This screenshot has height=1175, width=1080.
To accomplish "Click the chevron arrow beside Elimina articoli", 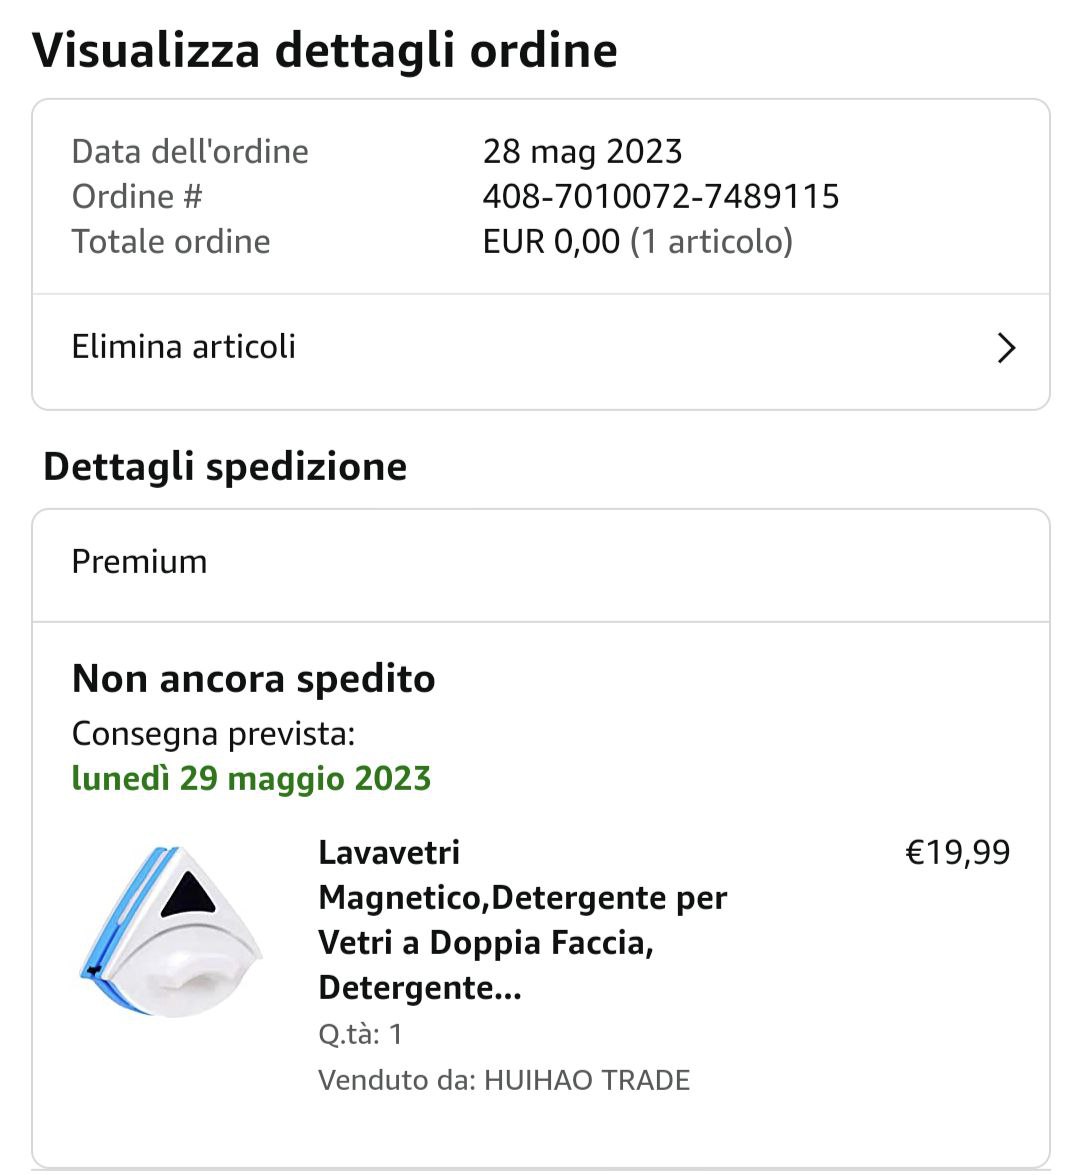I will coord(1006,348).
